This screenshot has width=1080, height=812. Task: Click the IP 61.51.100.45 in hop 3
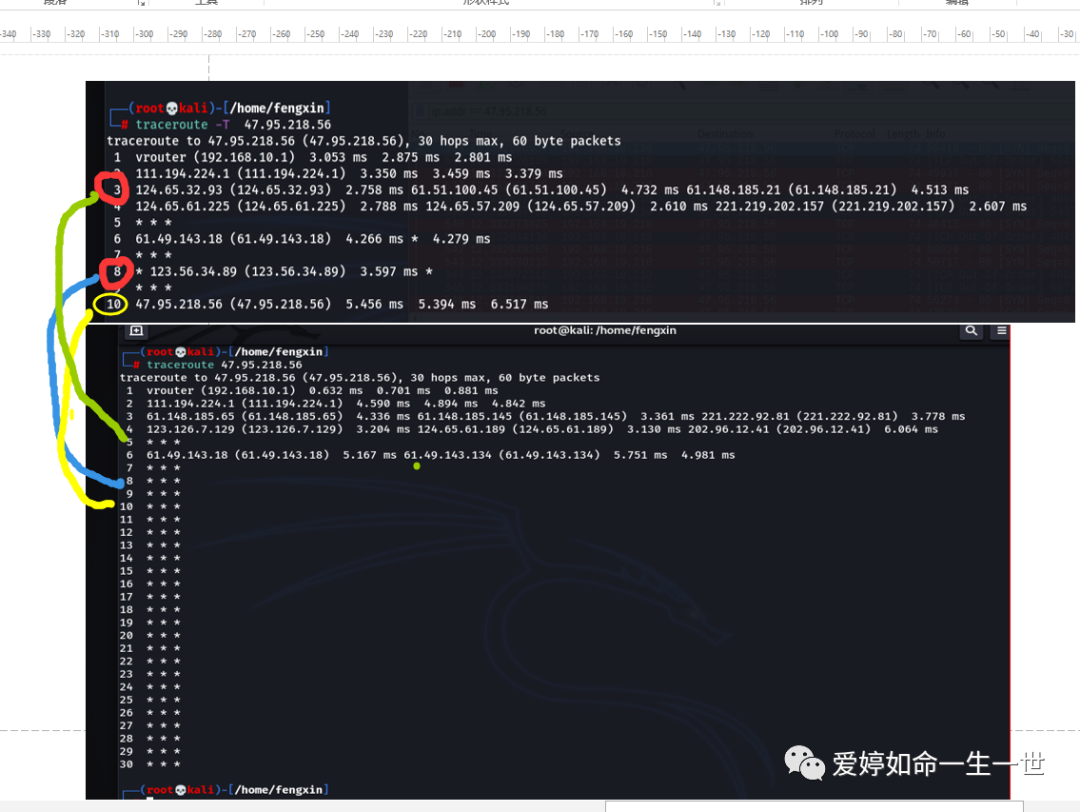click(x=455, y=189)
